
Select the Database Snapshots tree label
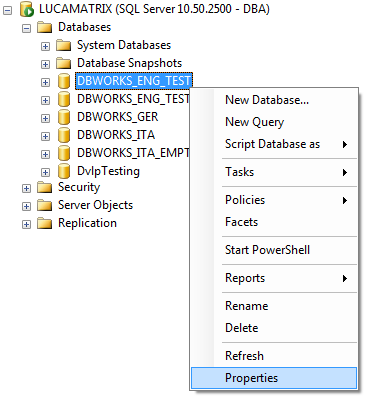pos(129,63)
